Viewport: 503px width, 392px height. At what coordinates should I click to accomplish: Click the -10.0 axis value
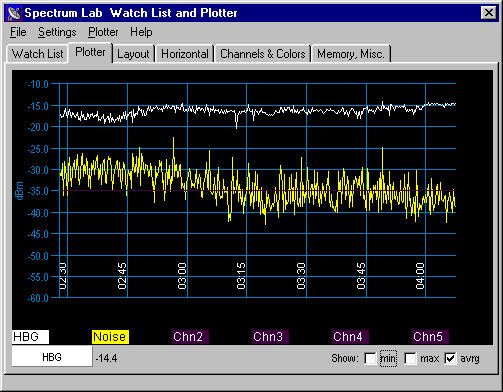coord(38,84)
